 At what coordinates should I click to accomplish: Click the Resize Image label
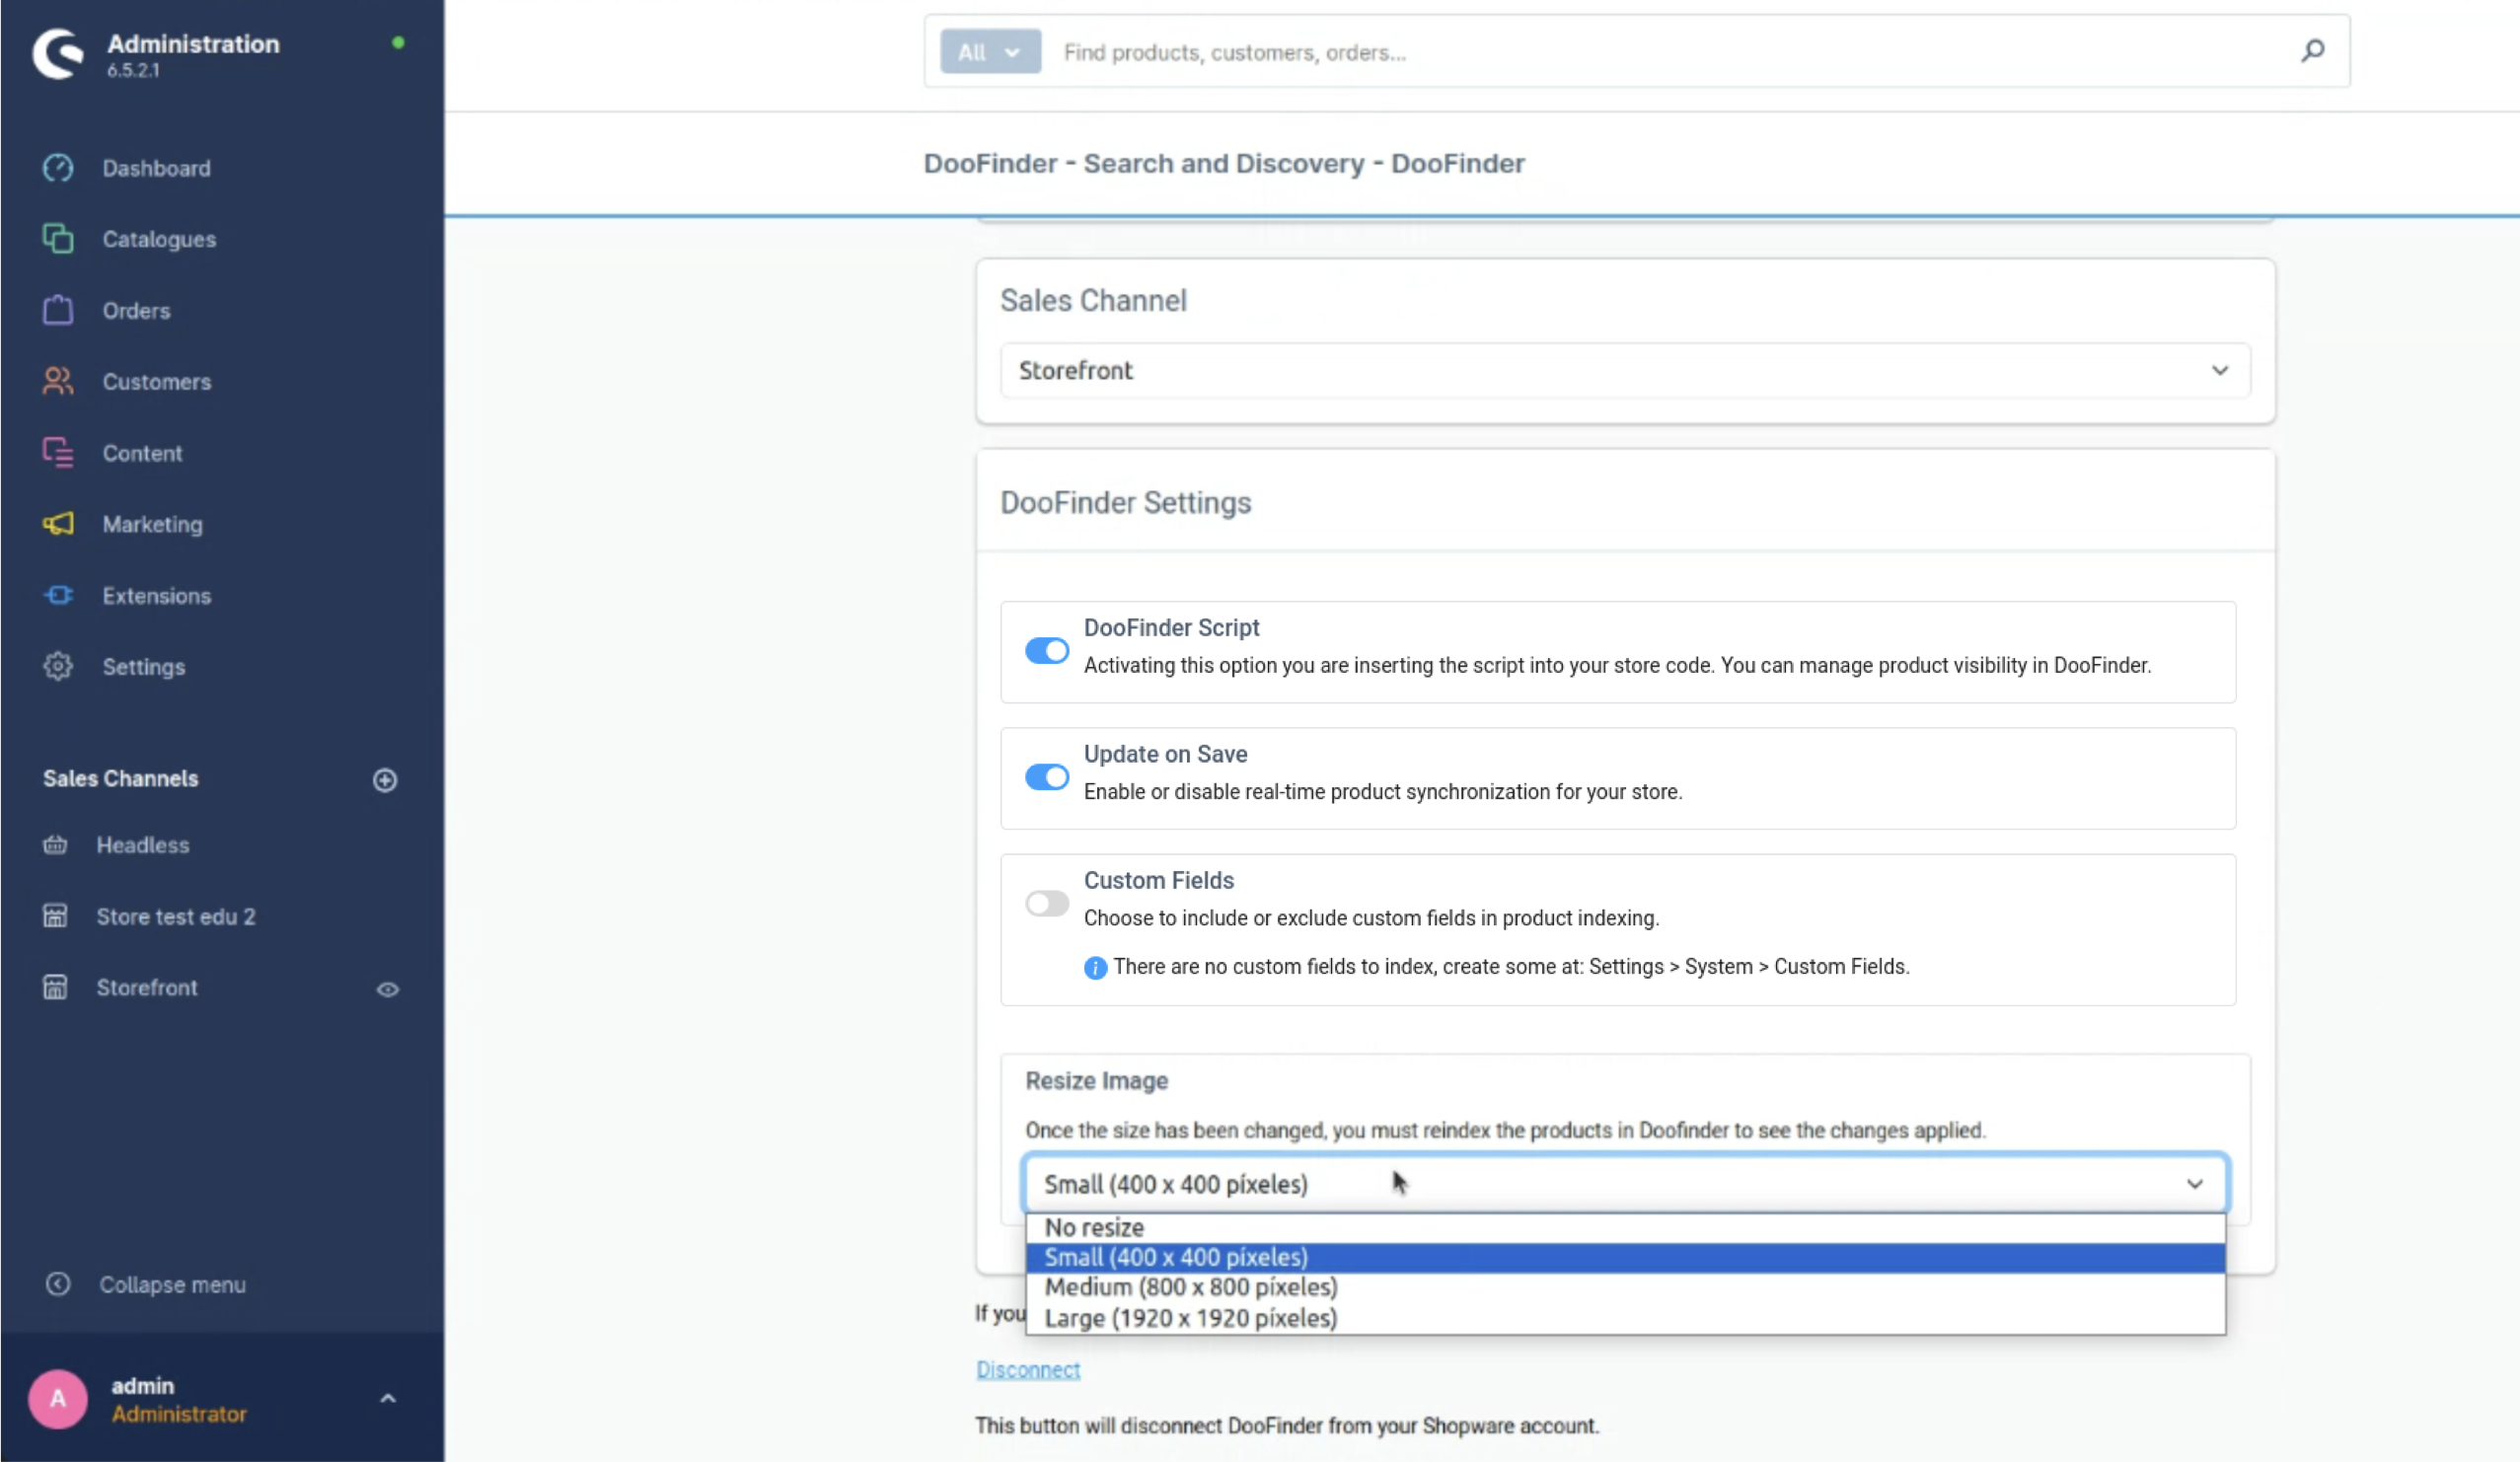click(1096, 1080)
